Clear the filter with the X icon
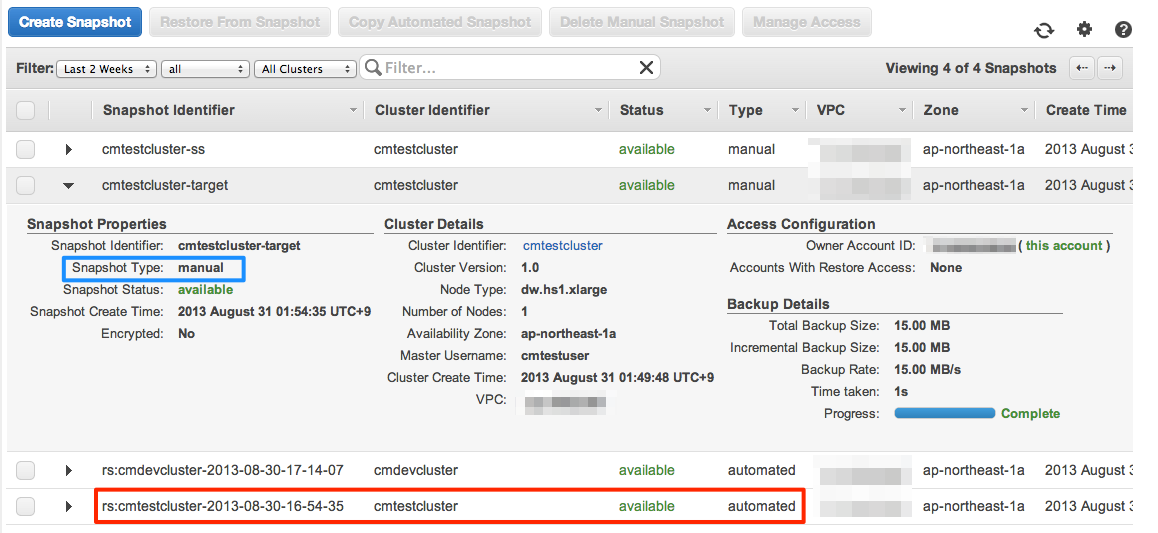Screen dimensions: 1158x533 click(646, 68)
